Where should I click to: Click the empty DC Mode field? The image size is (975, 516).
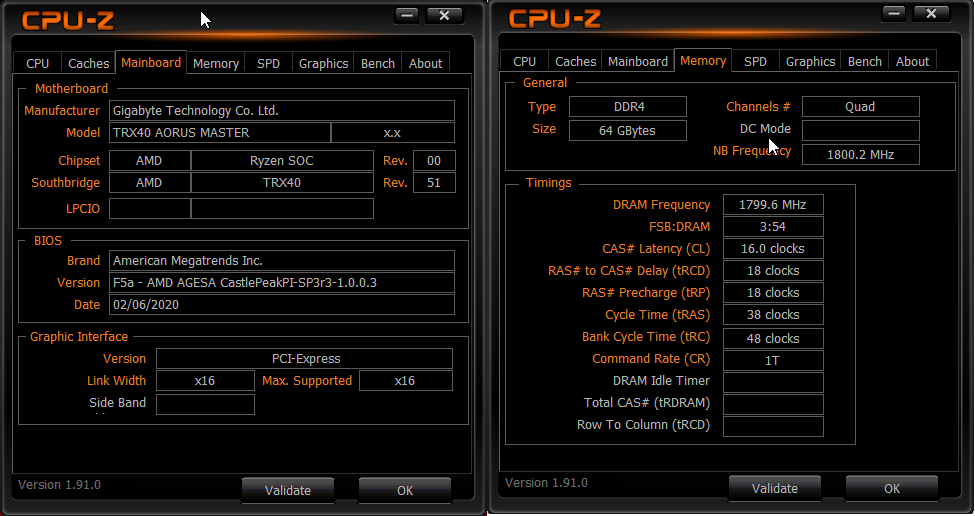click(x=861, y=131)
